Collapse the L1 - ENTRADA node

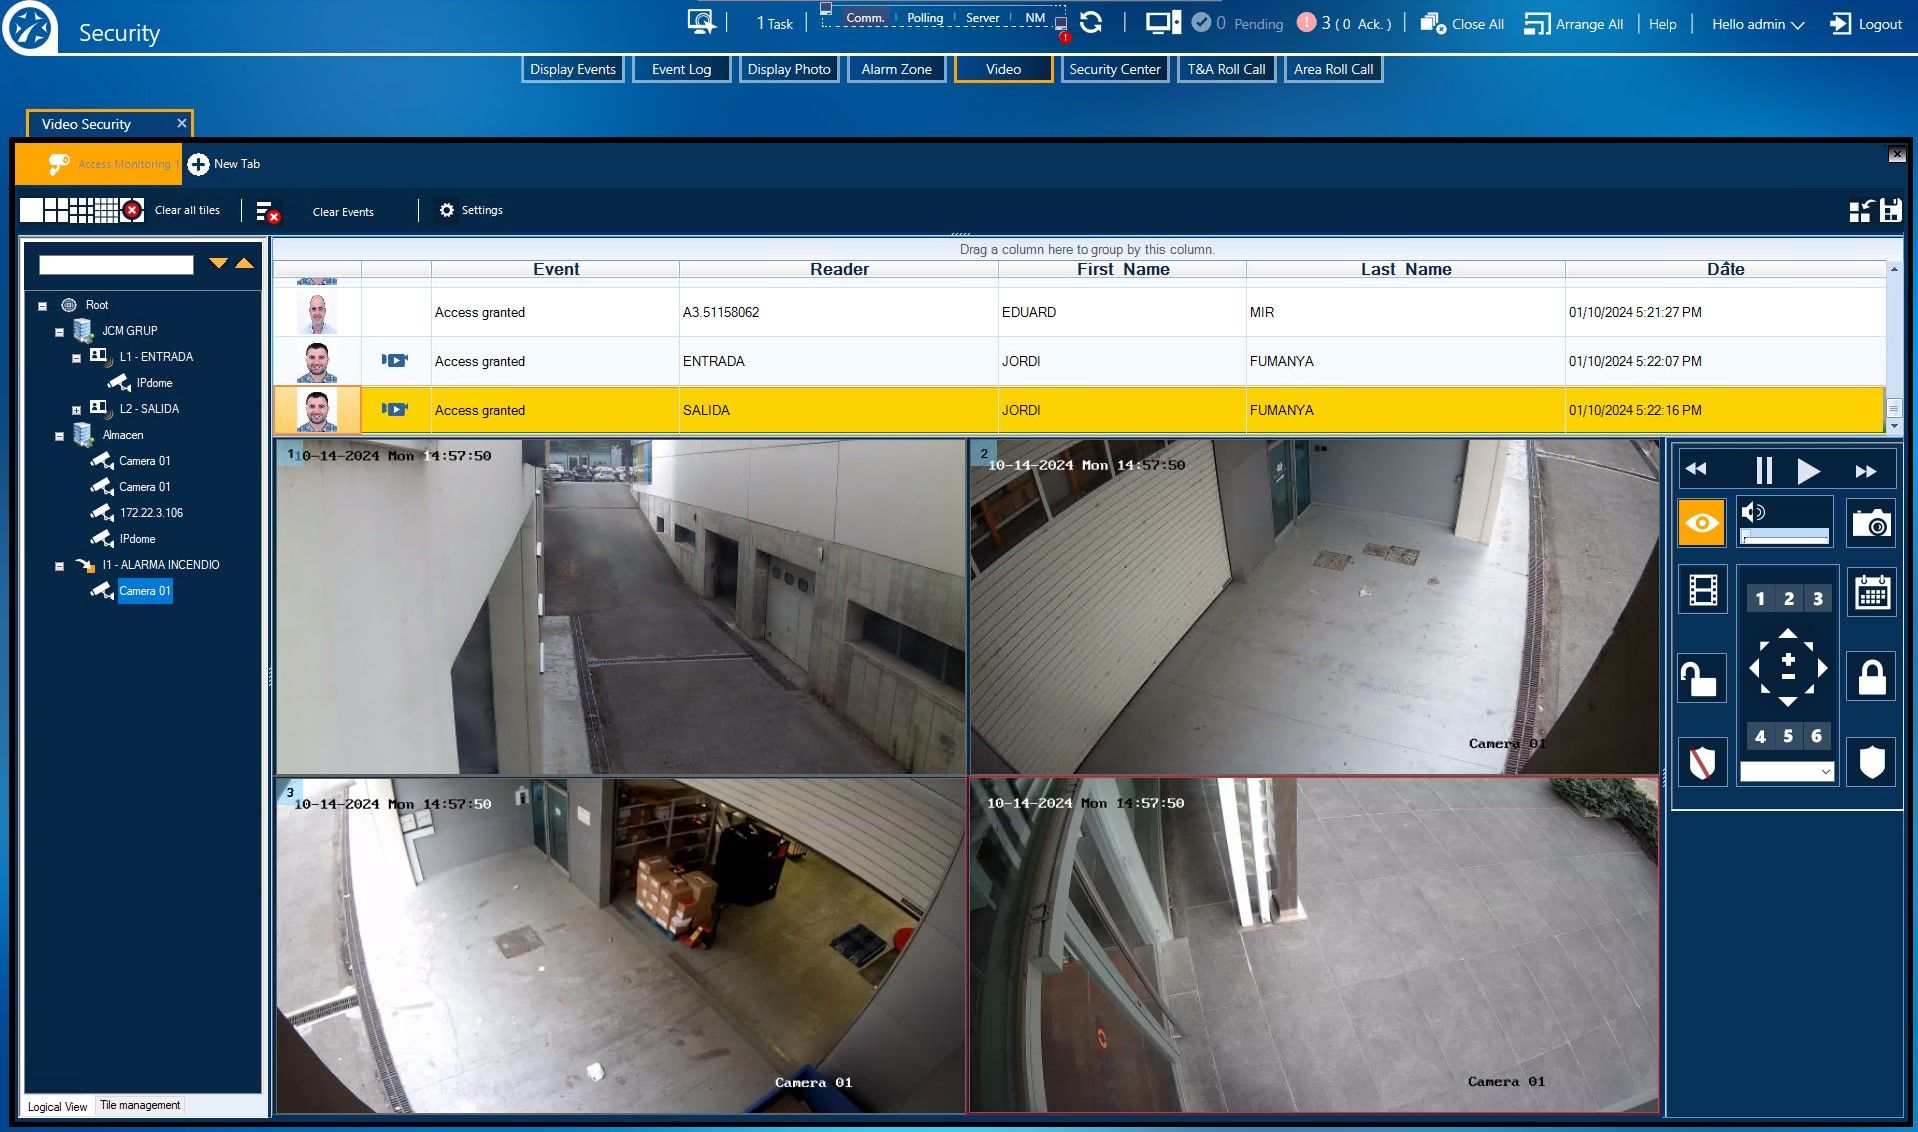pyautogui.click(x=76, y=358)
